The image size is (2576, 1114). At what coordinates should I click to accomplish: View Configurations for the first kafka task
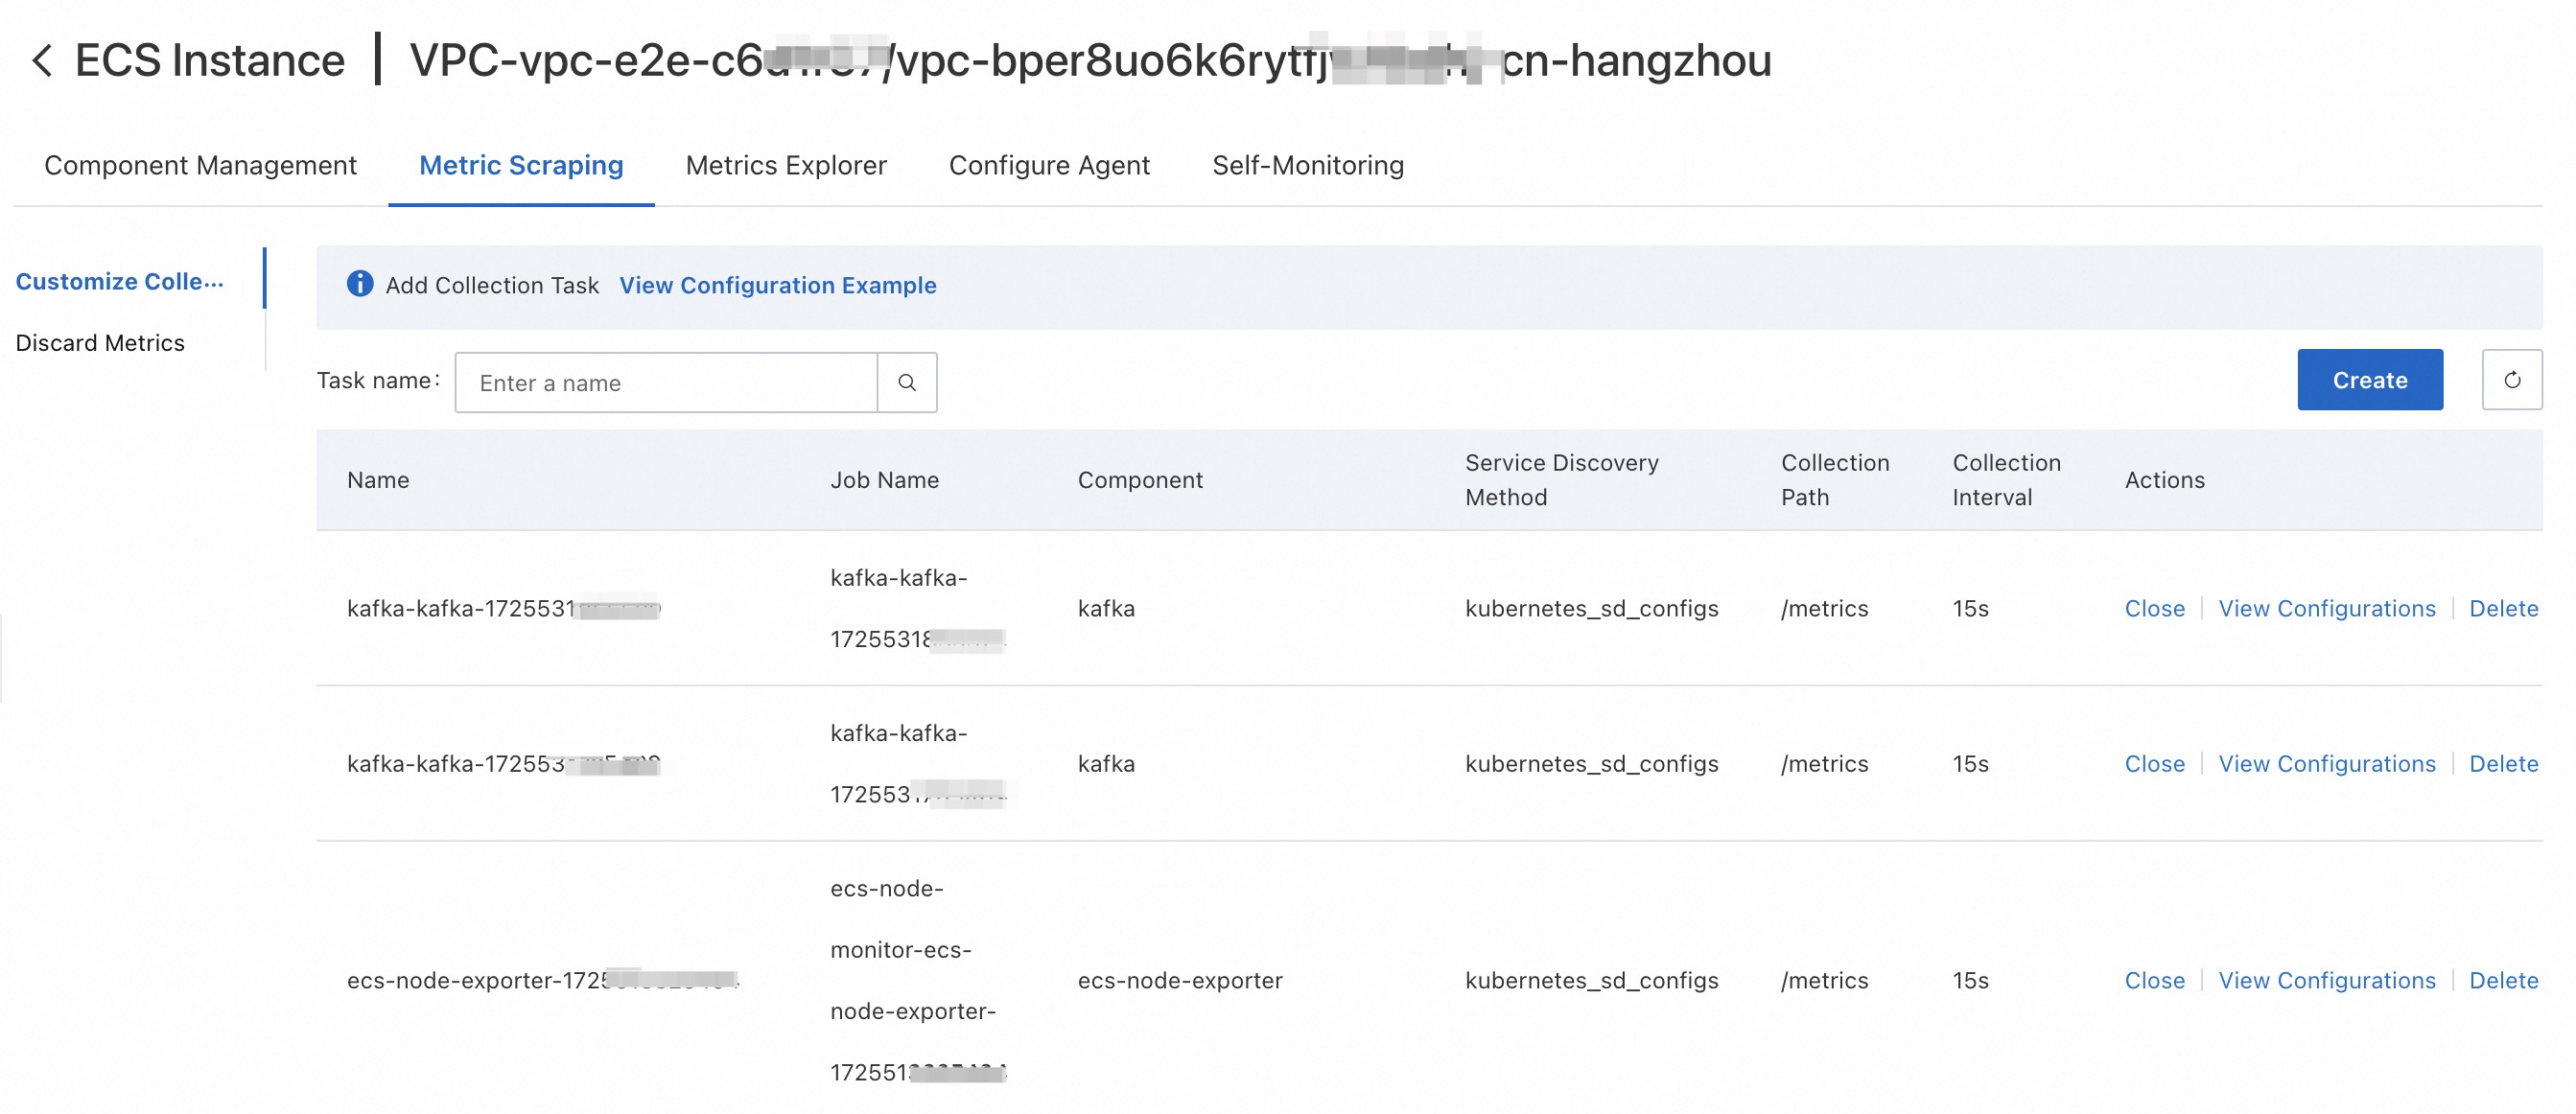[x=2326, y=608]
